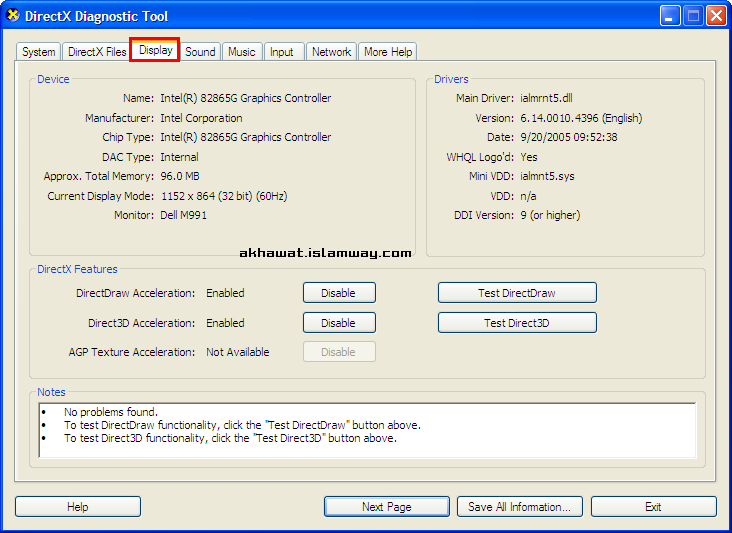Click DAC Type value 'Internal'
The image size is (732, 533).
pos(179,157)
